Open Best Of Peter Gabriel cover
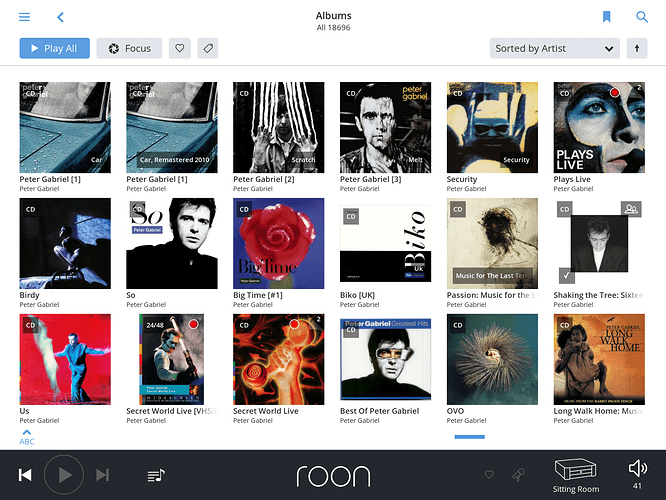Screen dimensions: 666x500 click(385, 359)
